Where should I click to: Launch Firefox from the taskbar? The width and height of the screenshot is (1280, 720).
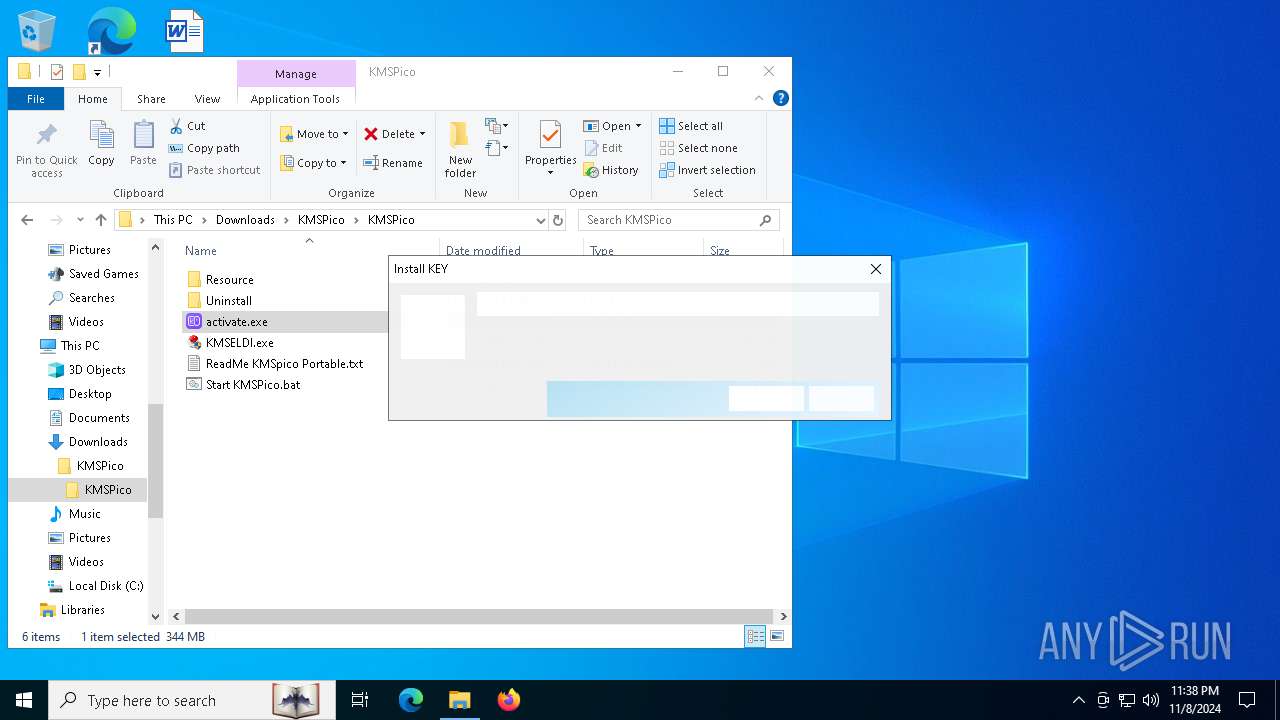pos(509,700)
